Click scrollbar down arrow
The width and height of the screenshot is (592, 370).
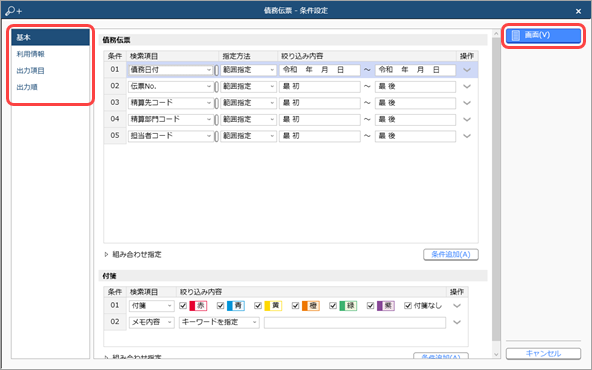coord(496,355)
